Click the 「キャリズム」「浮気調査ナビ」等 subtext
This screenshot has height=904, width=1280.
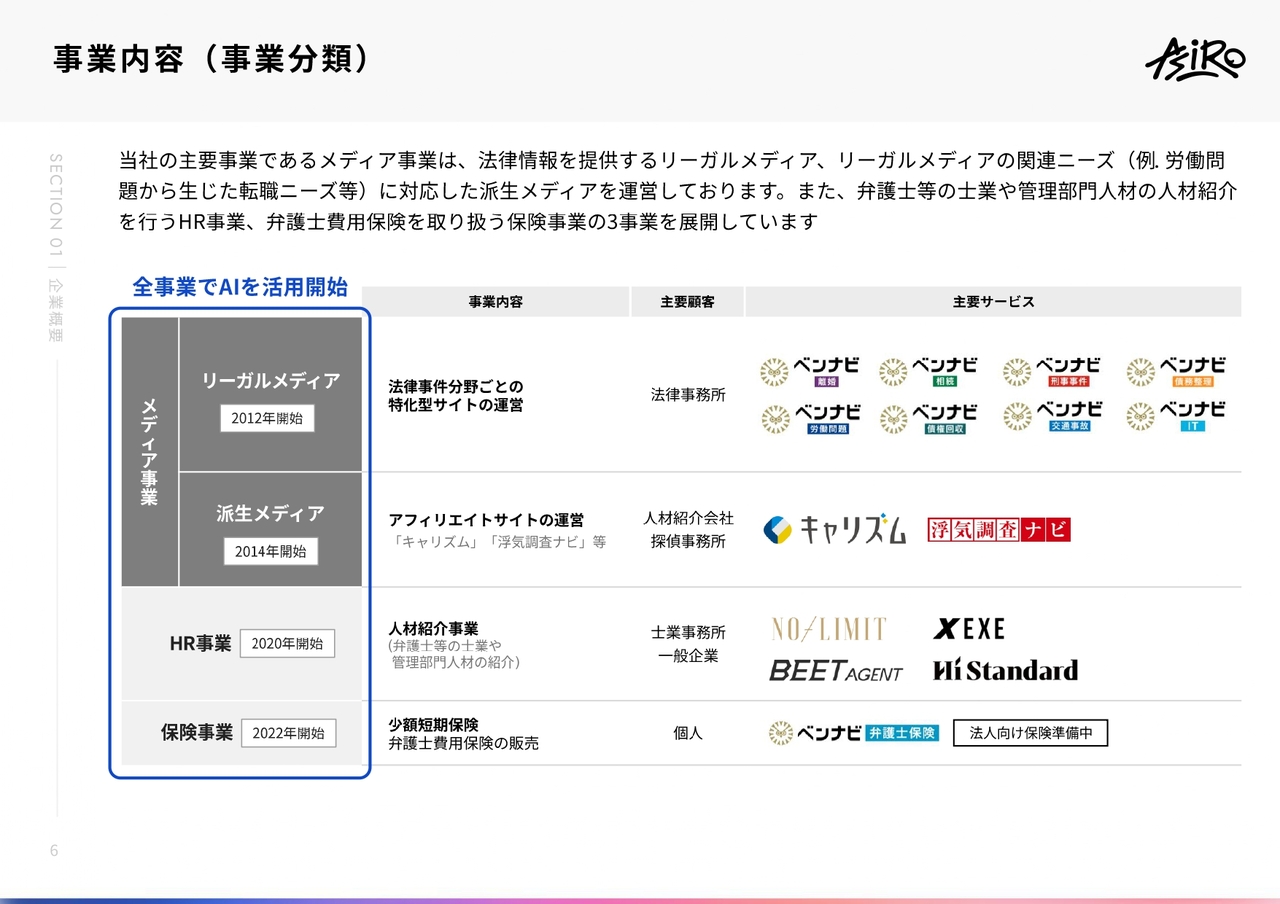(x=498, y=542)
